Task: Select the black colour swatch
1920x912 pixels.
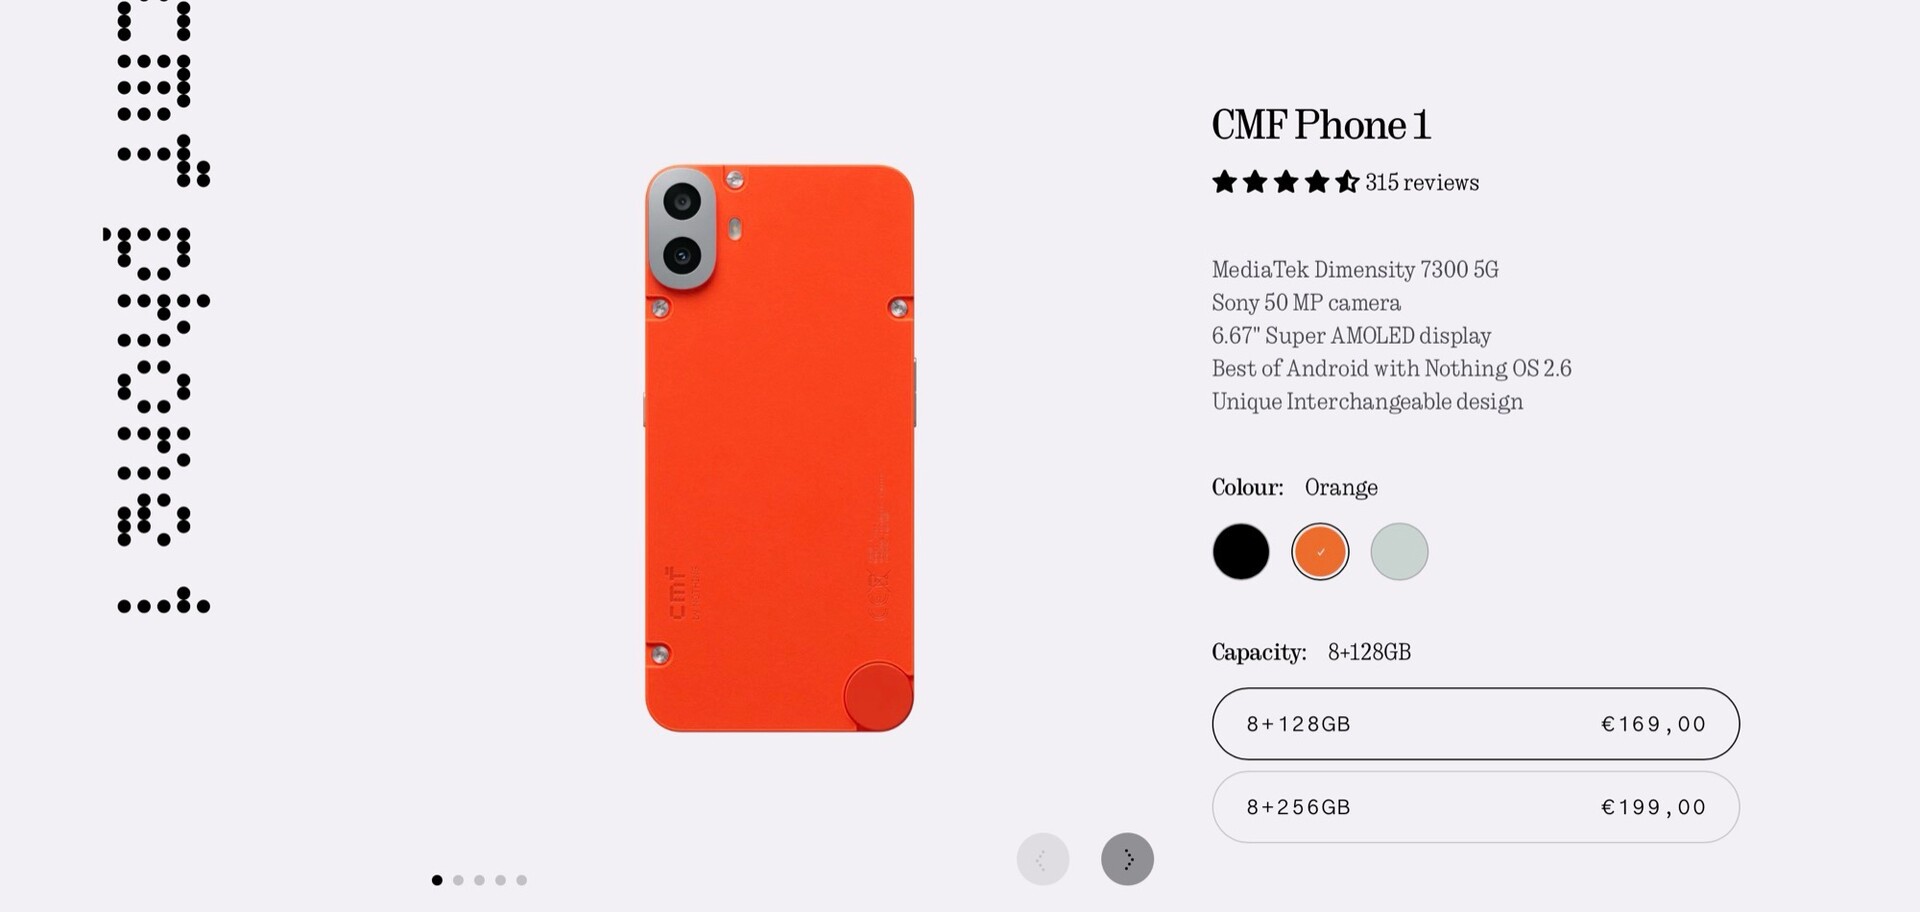Action: point(1241,551)
